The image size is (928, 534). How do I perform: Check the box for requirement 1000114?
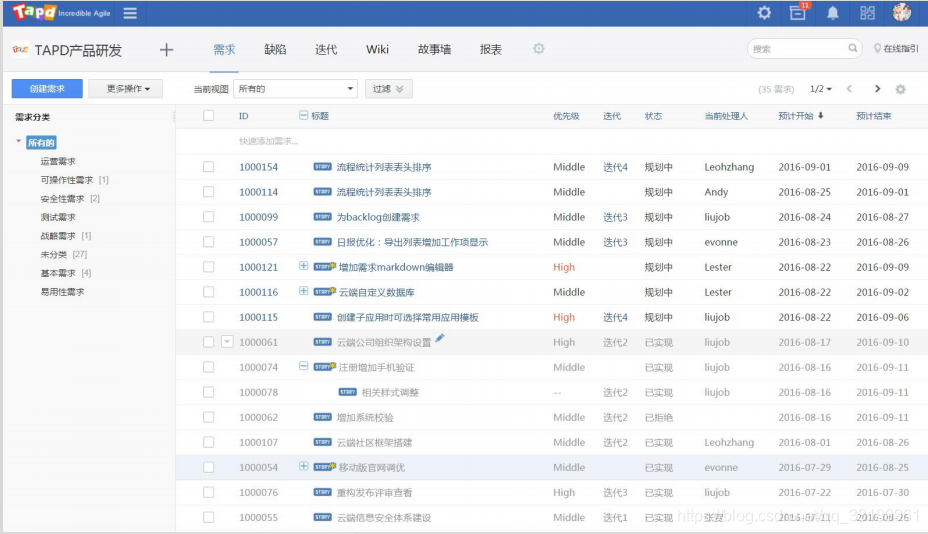point(208,192)
